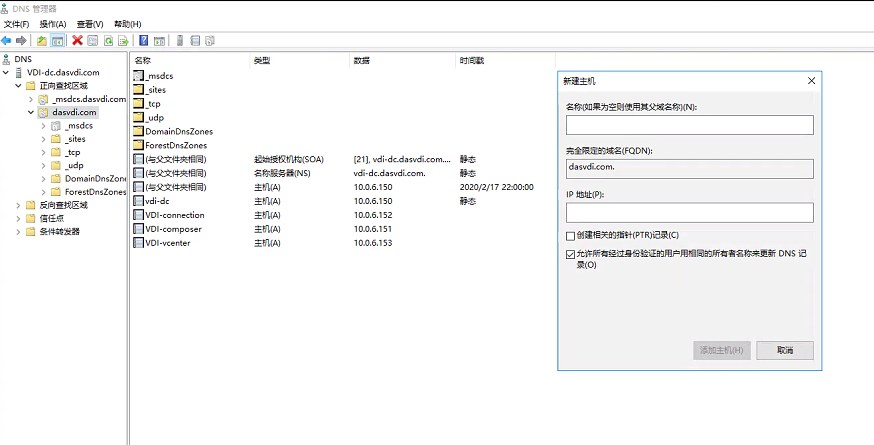Select the 正向查找区域 folder in tree
The height and width of the screenshot is (445, 874).
(x=64, y=86)
